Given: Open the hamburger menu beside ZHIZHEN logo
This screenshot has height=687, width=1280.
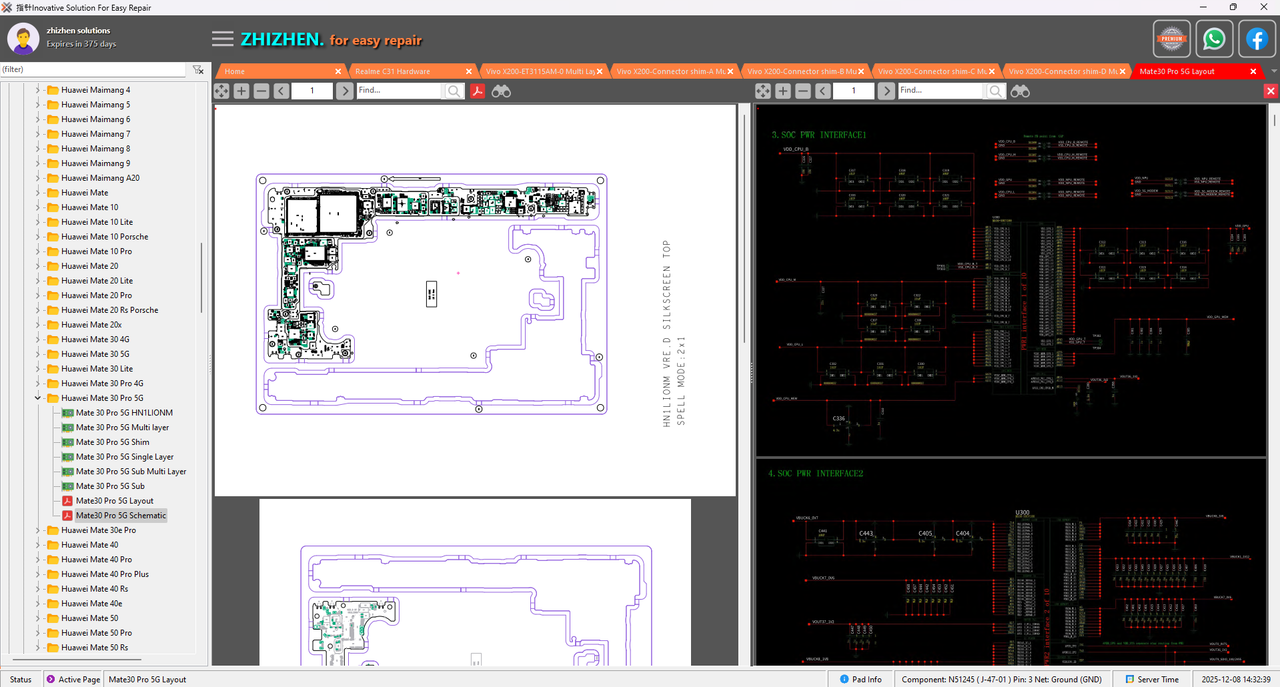Looking at the screenshot, I should click(x=223, y=39).
